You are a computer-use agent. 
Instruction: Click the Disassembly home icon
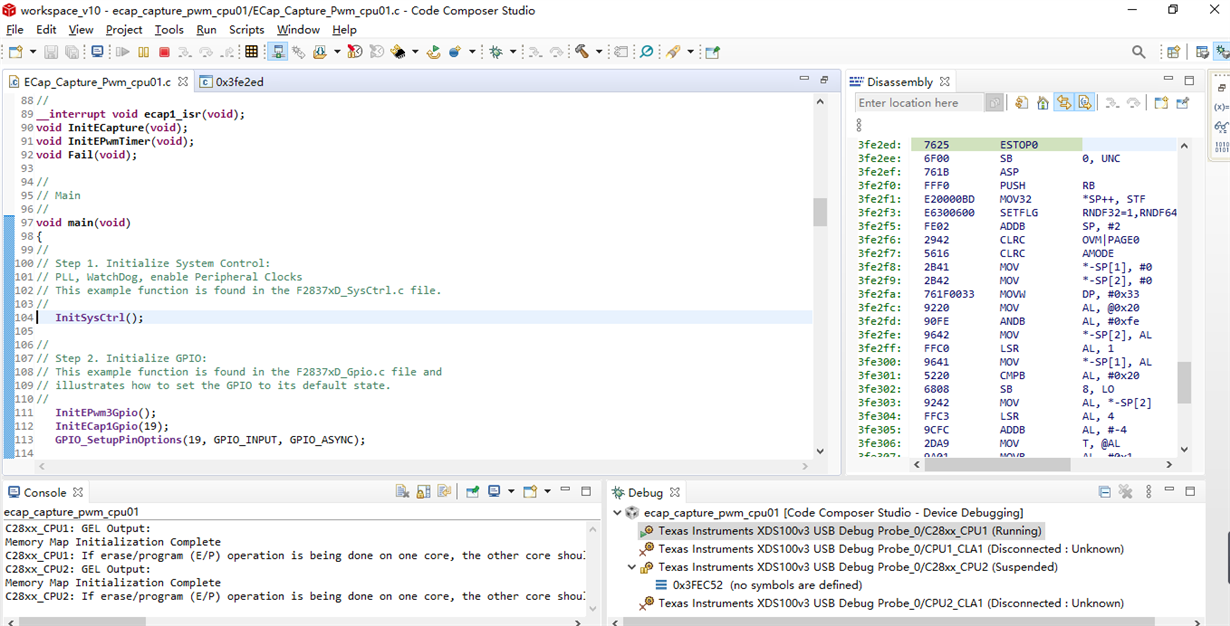(x=1042, y=103)
